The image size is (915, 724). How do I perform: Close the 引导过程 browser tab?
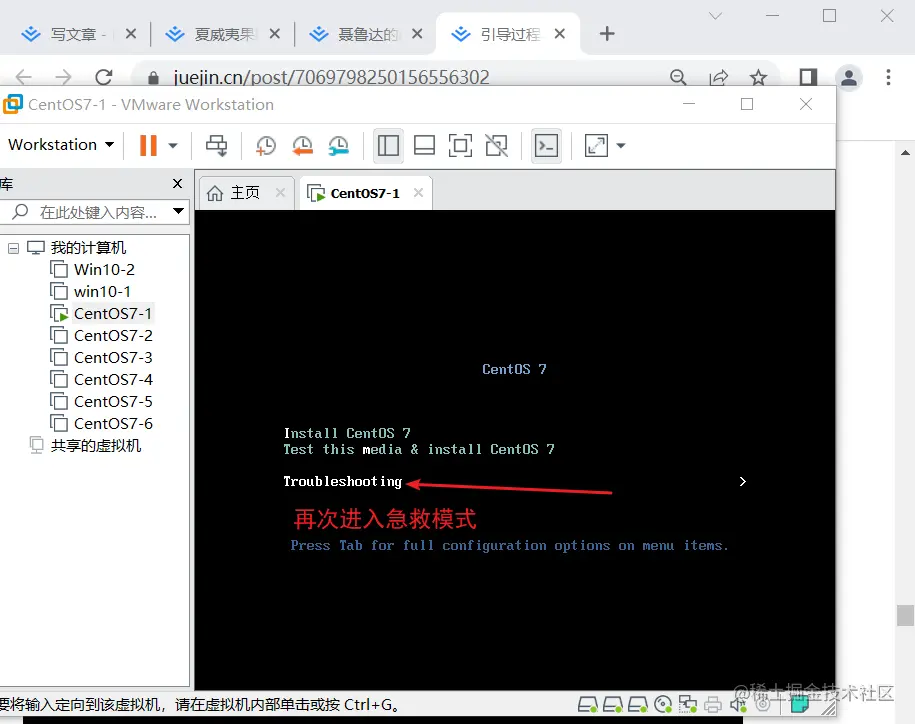(x=560, y=34)
